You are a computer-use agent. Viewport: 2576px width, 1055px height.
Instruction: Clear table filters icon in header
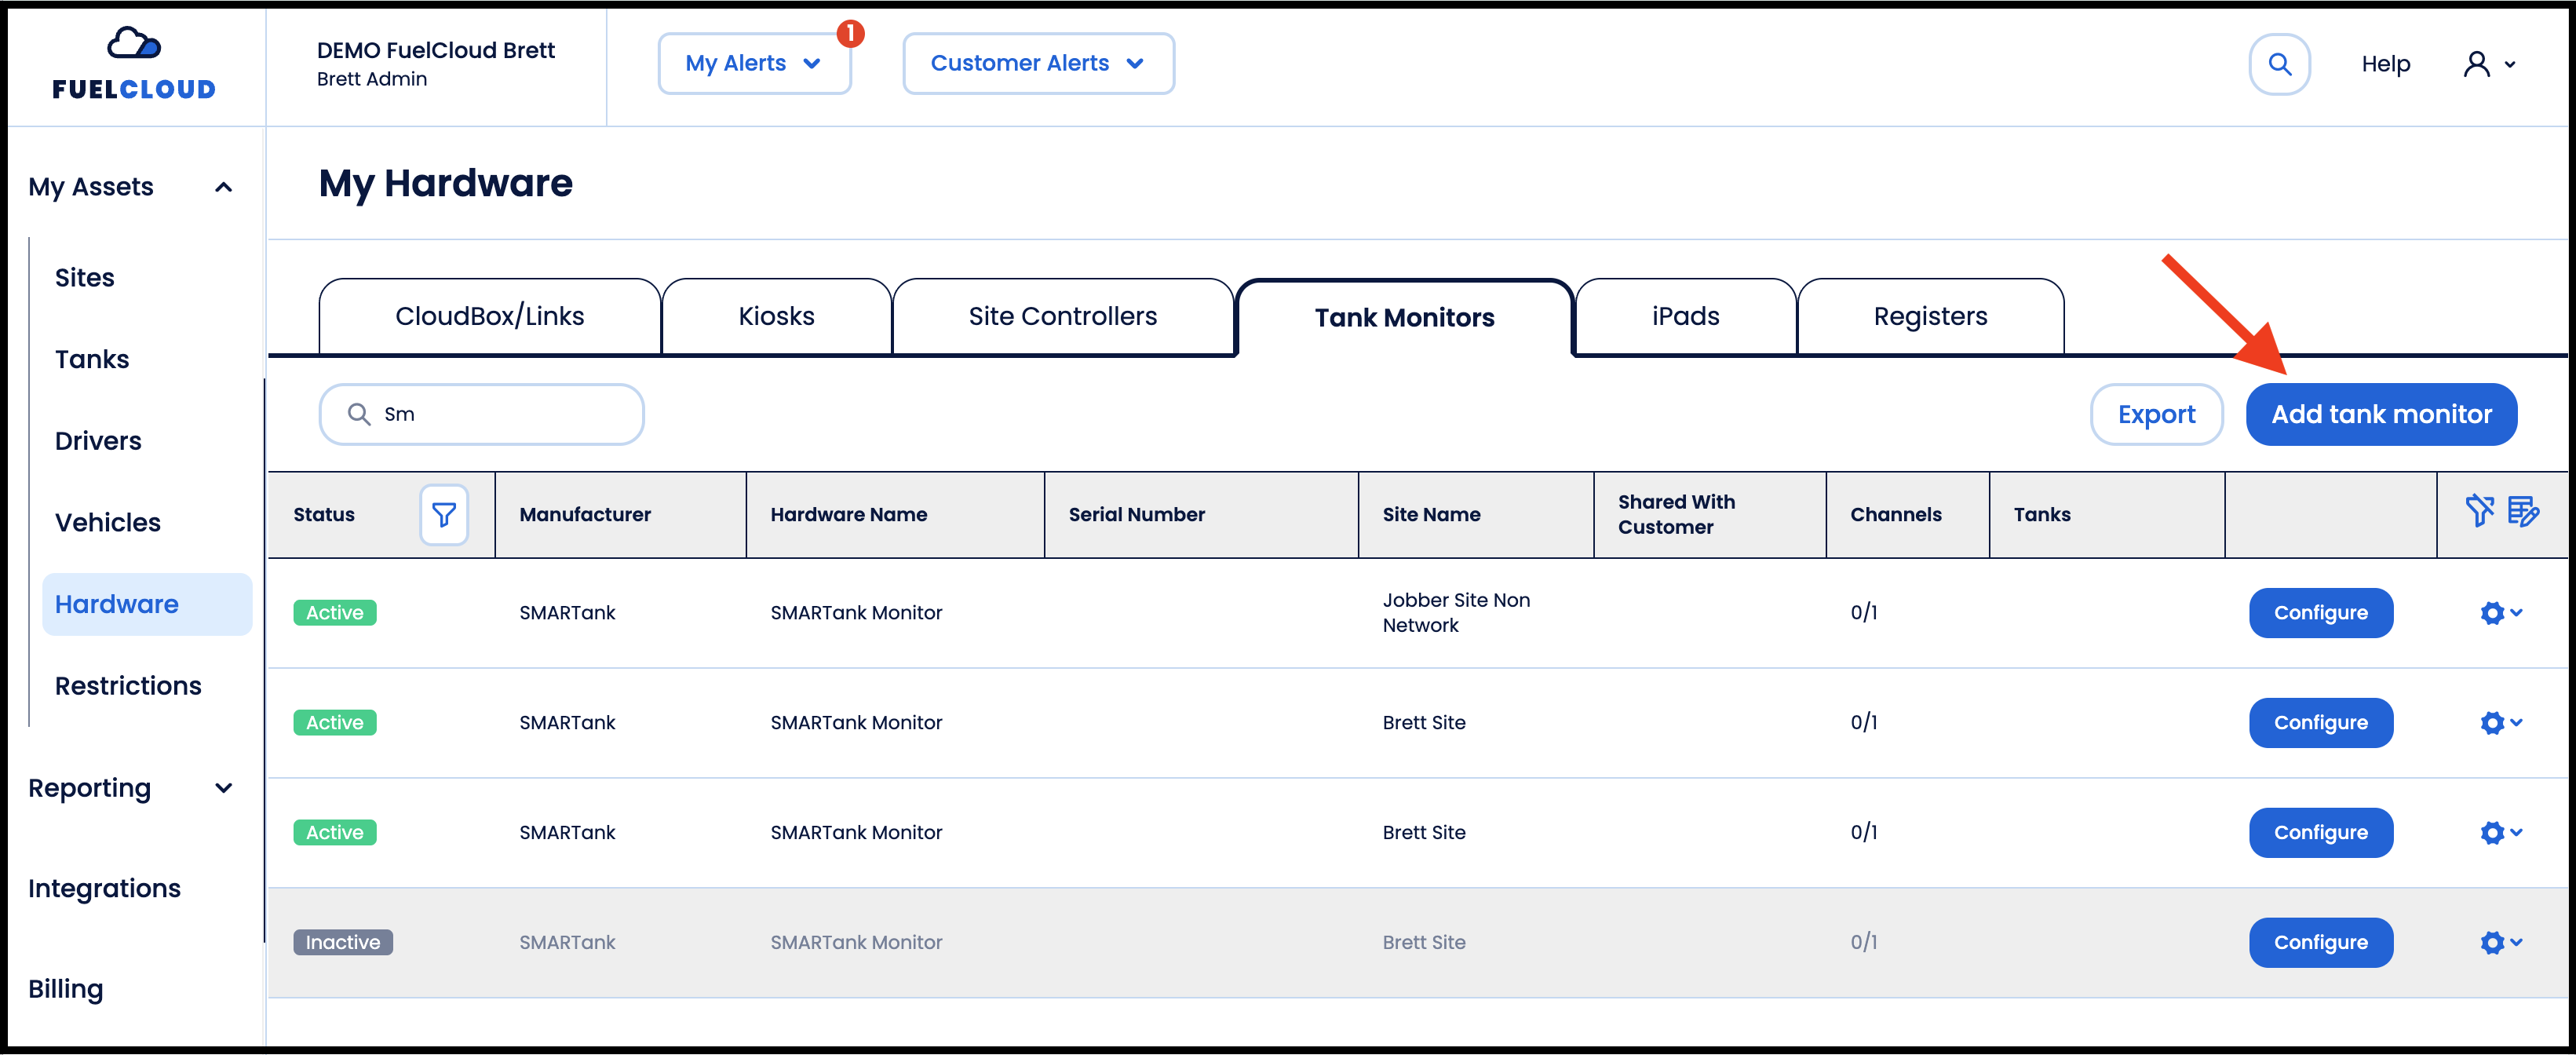2479,512
